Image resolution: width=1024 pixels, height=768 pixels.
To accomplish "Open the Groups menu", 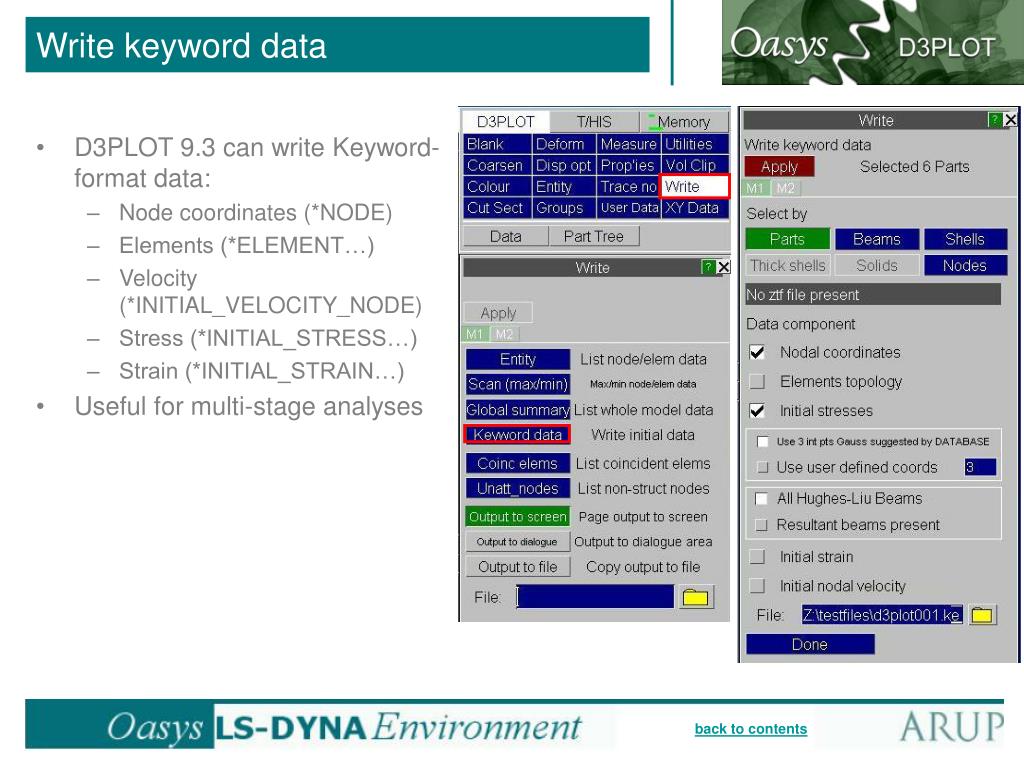I will [x=564, y=208].
